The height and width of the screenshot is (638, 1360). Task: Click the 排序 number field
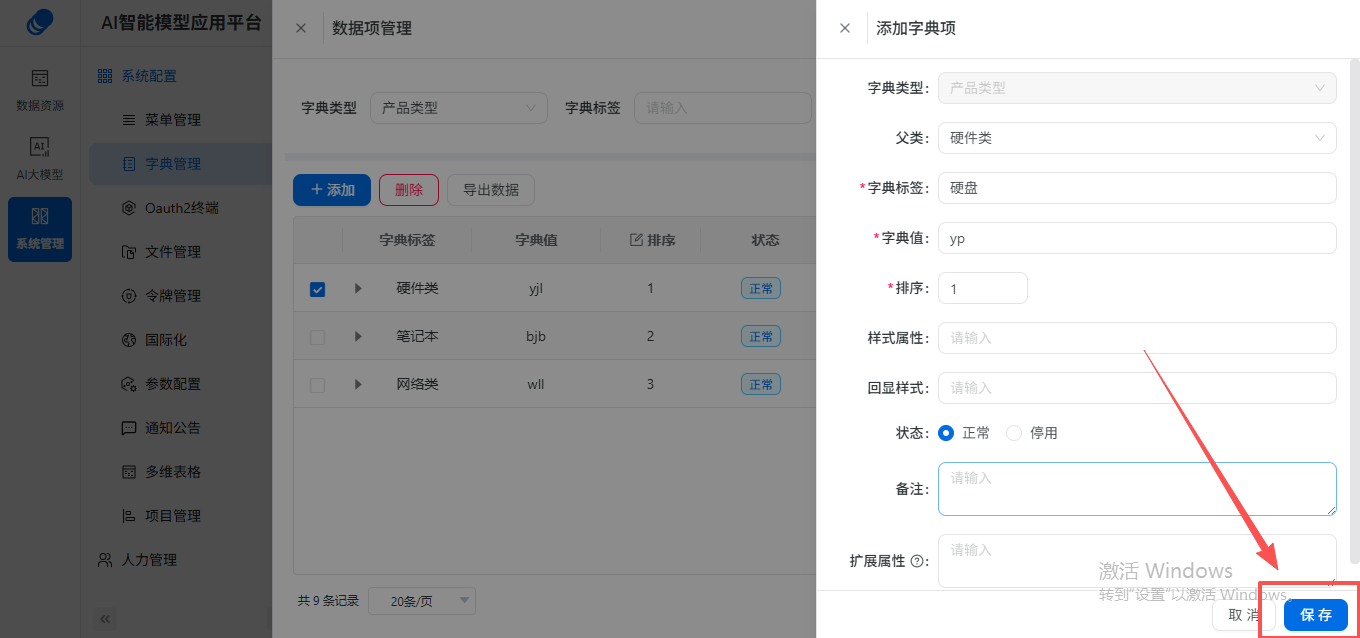point(983,288)
